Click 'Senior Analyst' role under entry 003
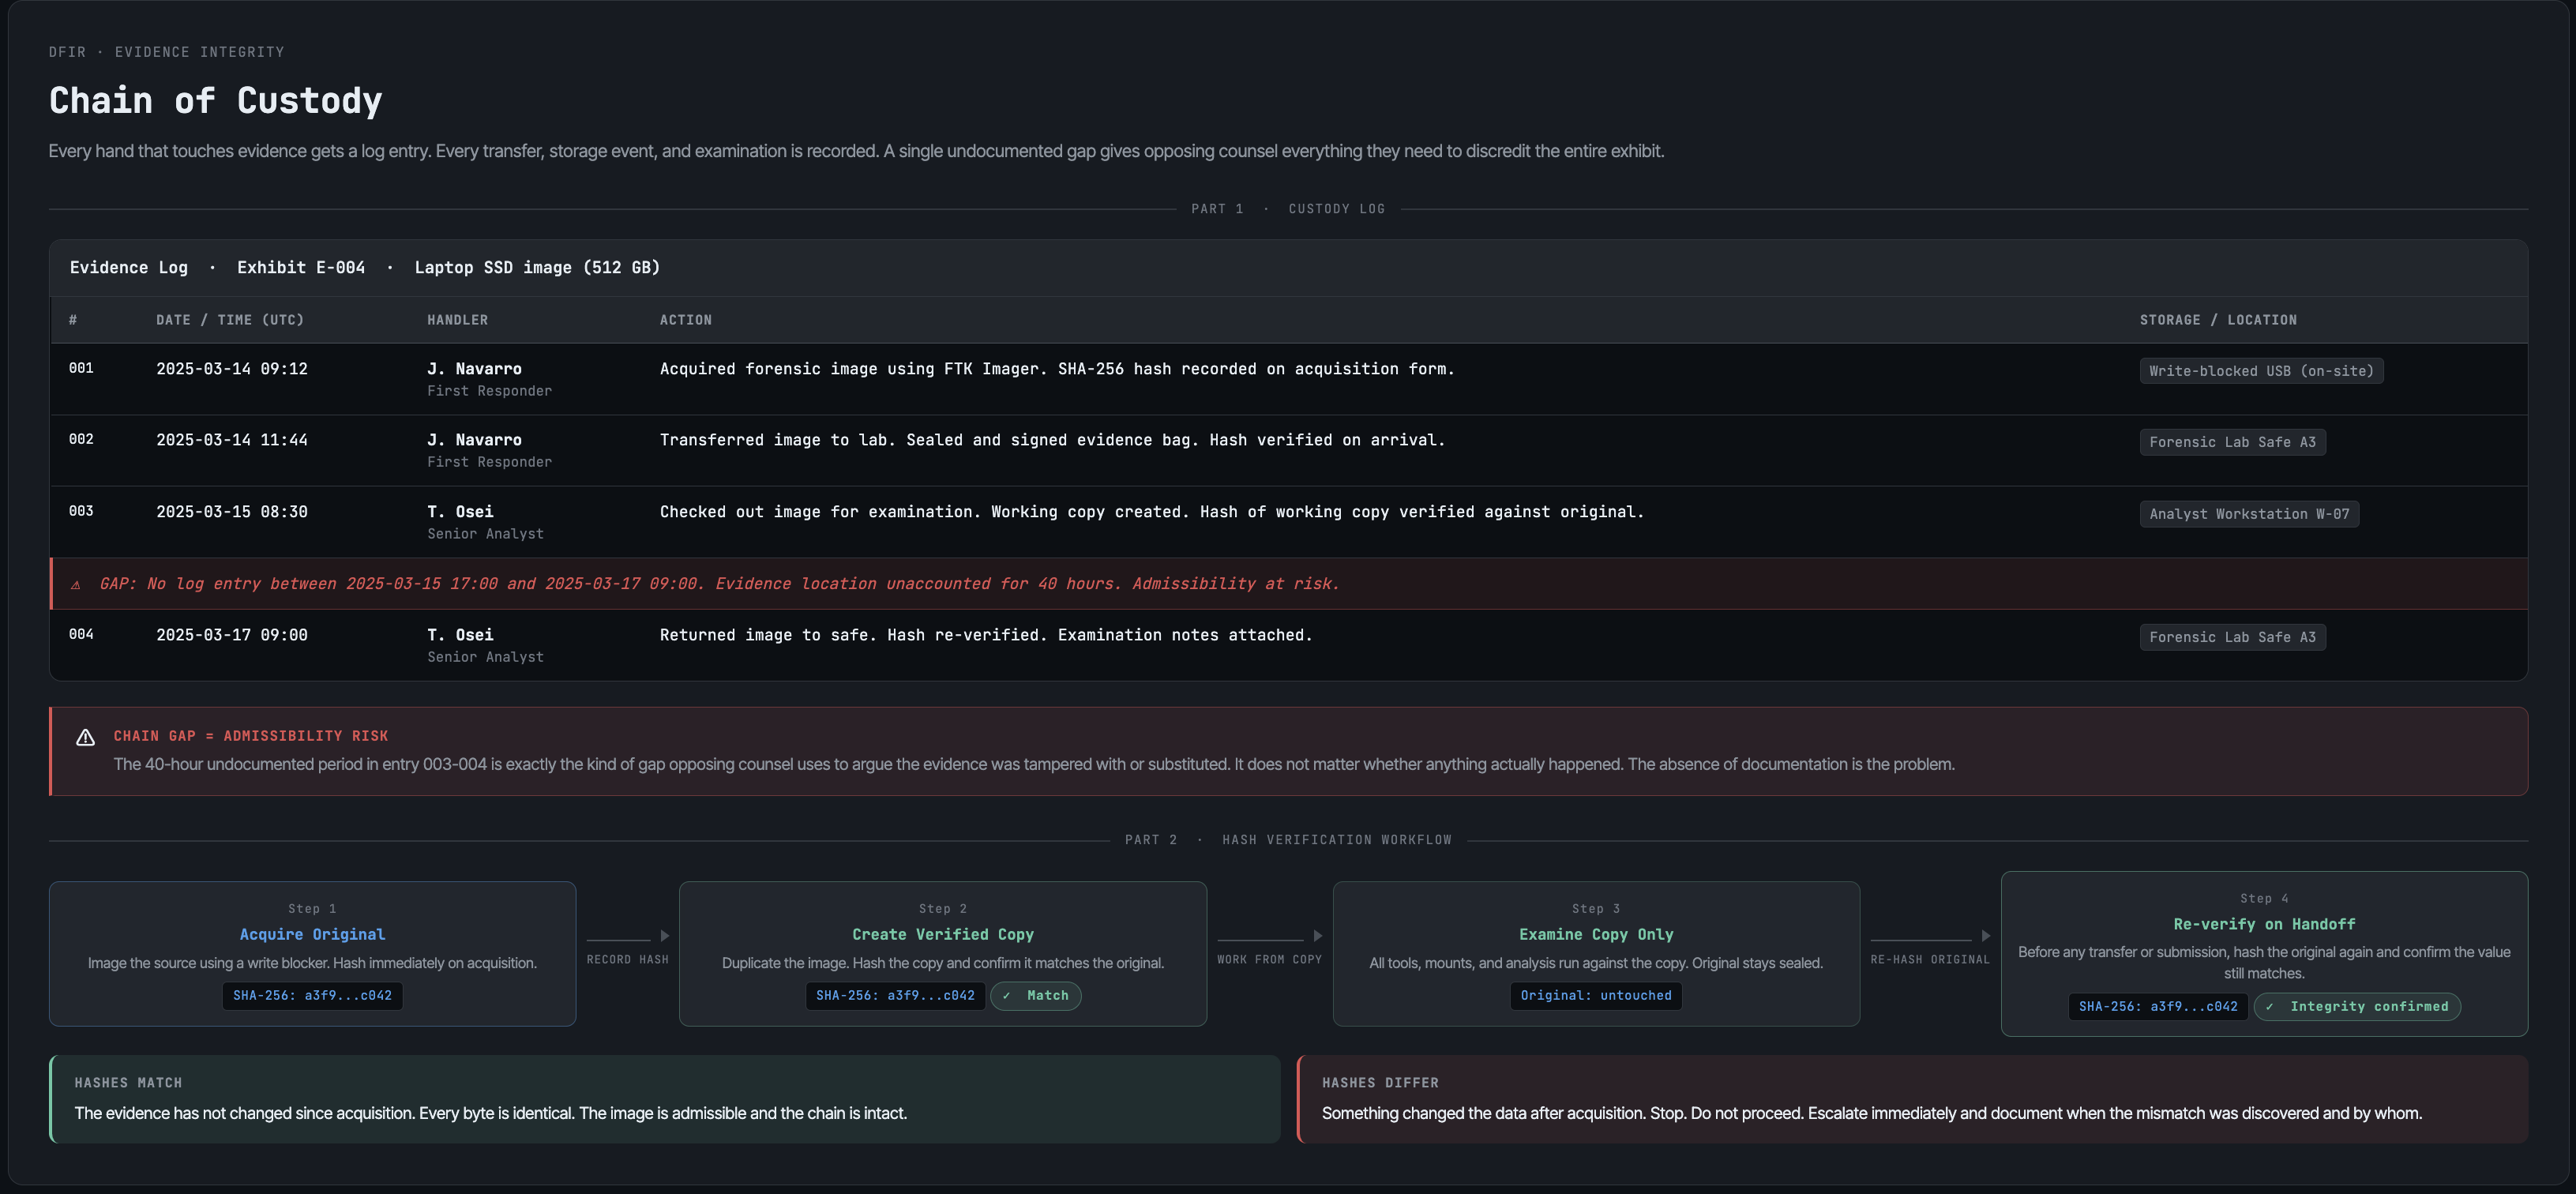 click(x=486, y=534)
